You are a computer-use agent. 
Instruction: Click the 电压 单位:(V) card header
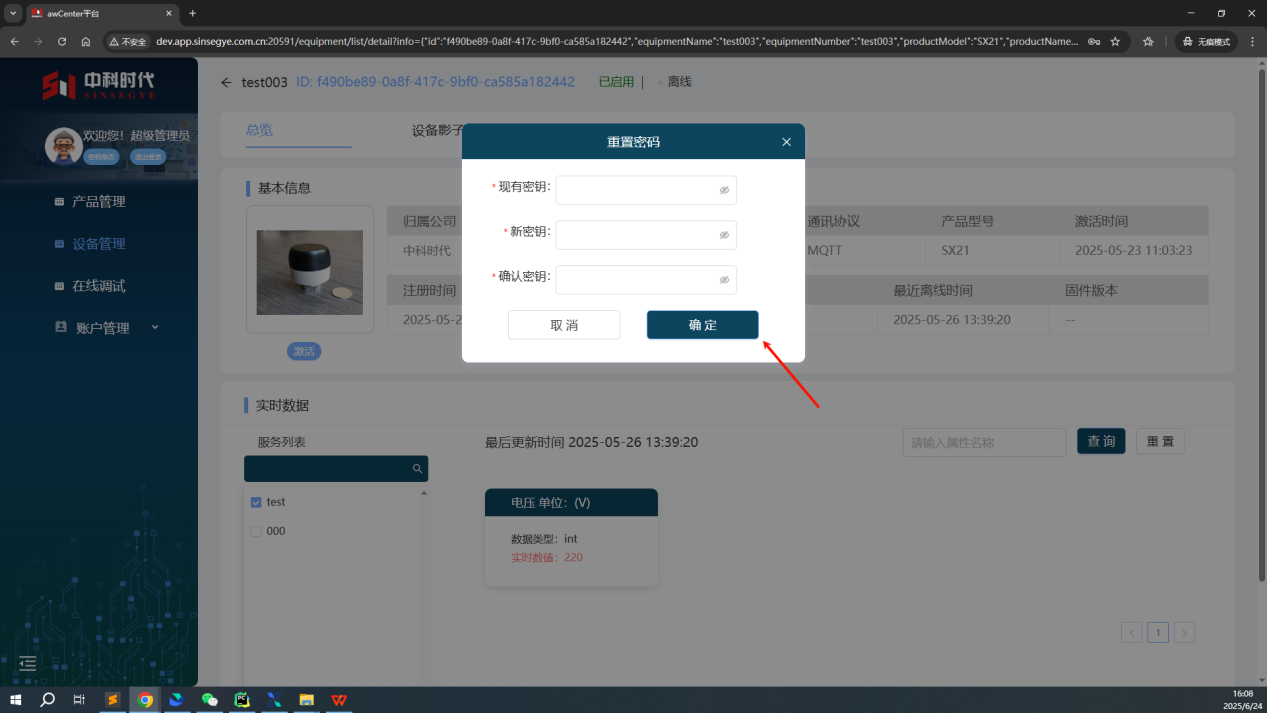click(x=571, y=502)
